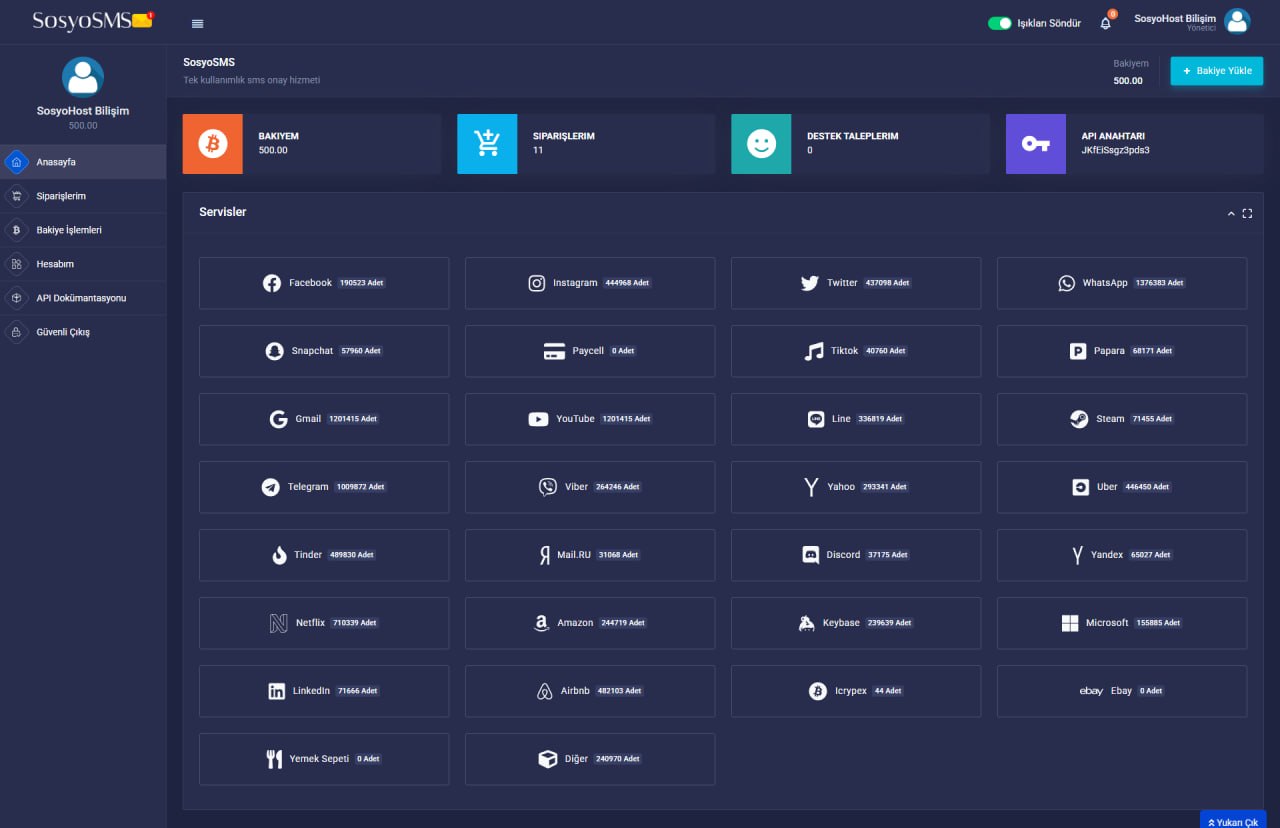
Task: Open the SosyoHost Bilişim profile avatar in header
Action: [x=1237, y=21]
